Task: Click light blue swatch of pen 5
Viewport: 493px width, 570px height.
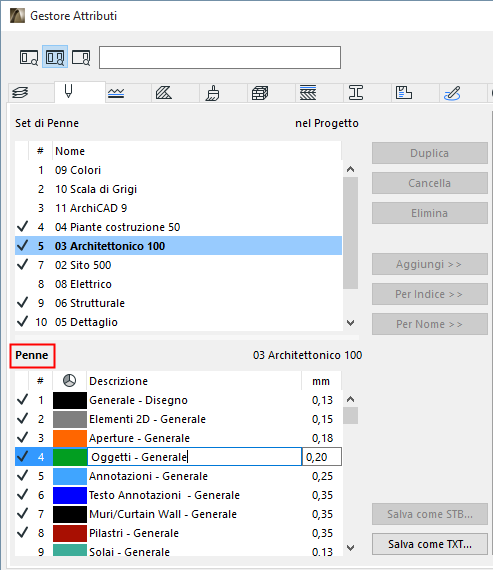Action: [x=70, y=476]
